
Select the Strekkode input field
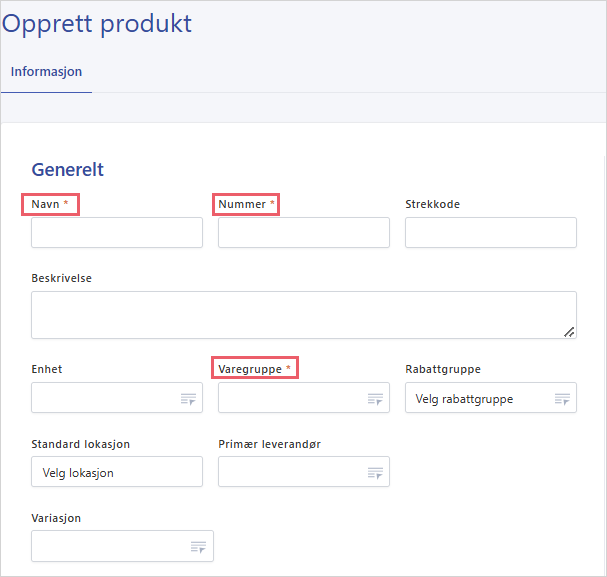pyautogui.click(x=490, y=233)
